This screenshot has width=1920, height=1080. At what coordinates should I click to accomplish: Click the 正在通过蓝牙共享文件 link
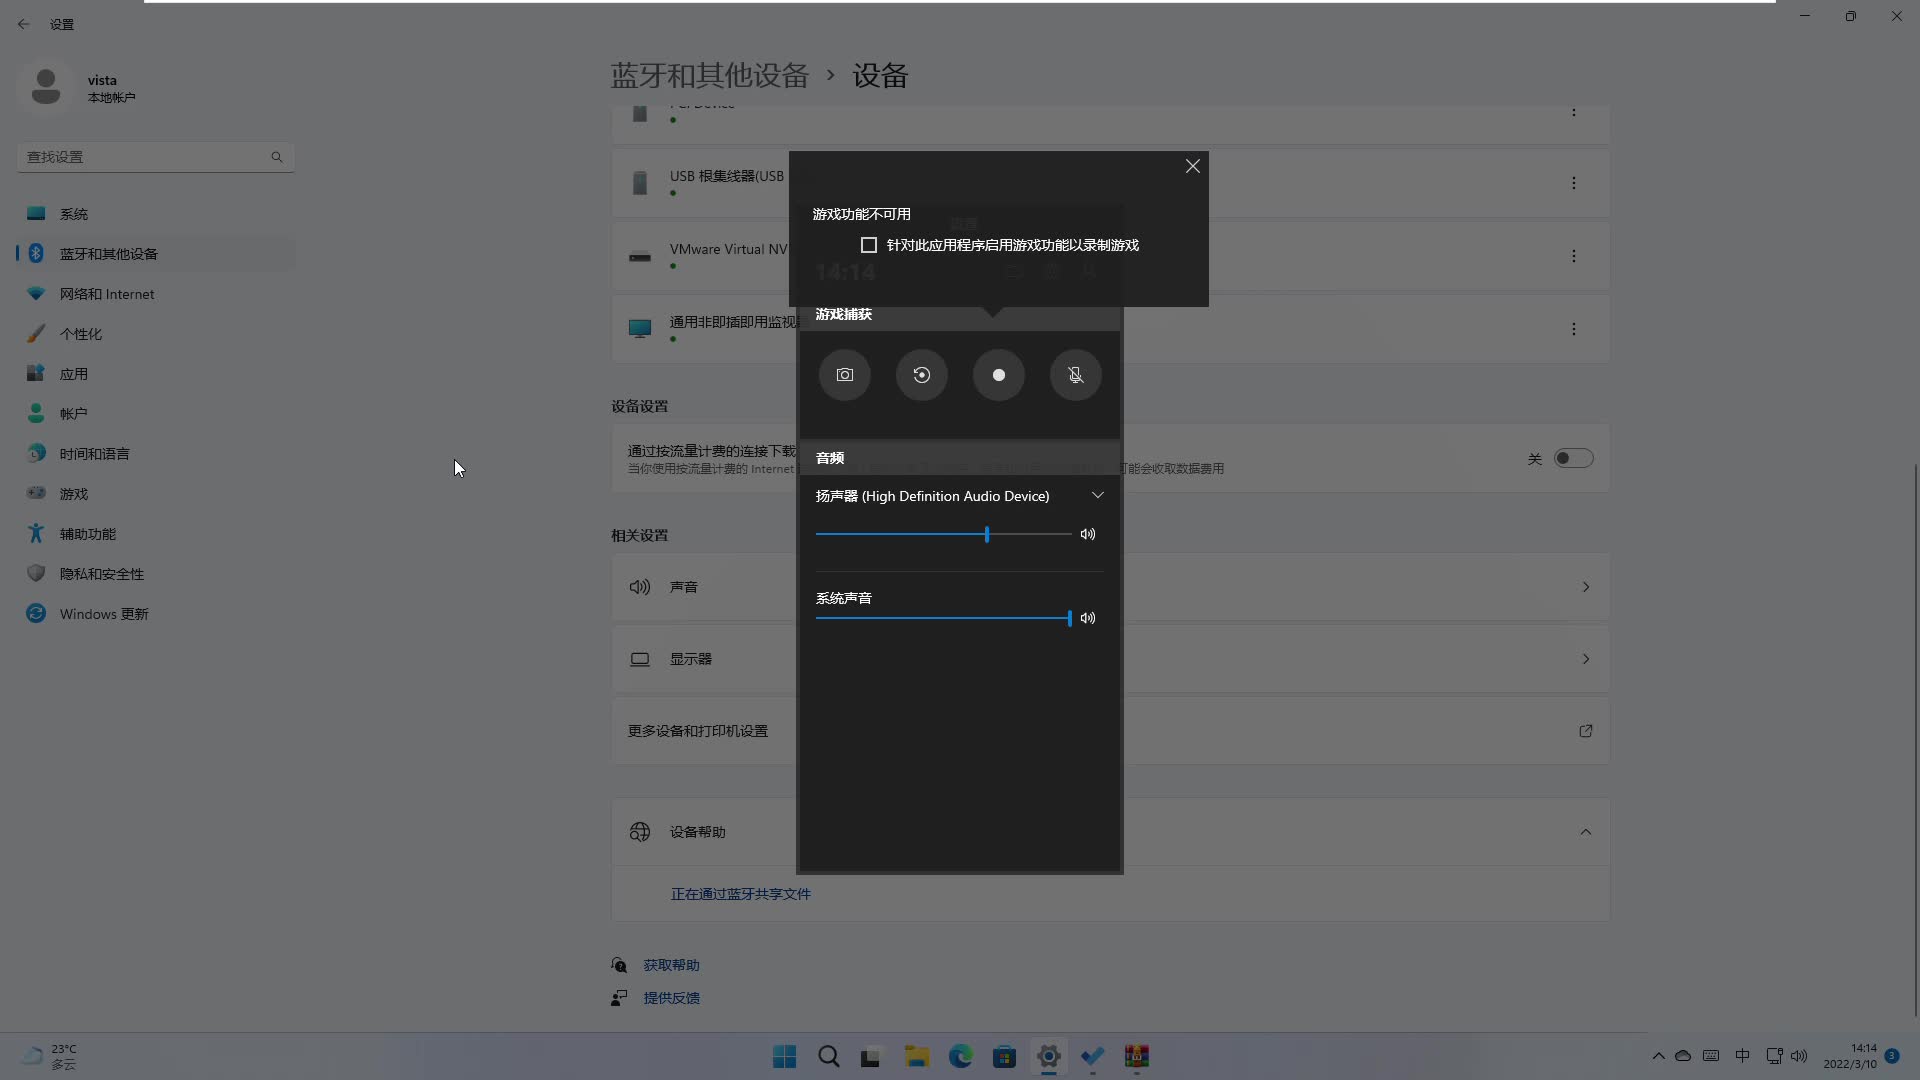point(740,893)
